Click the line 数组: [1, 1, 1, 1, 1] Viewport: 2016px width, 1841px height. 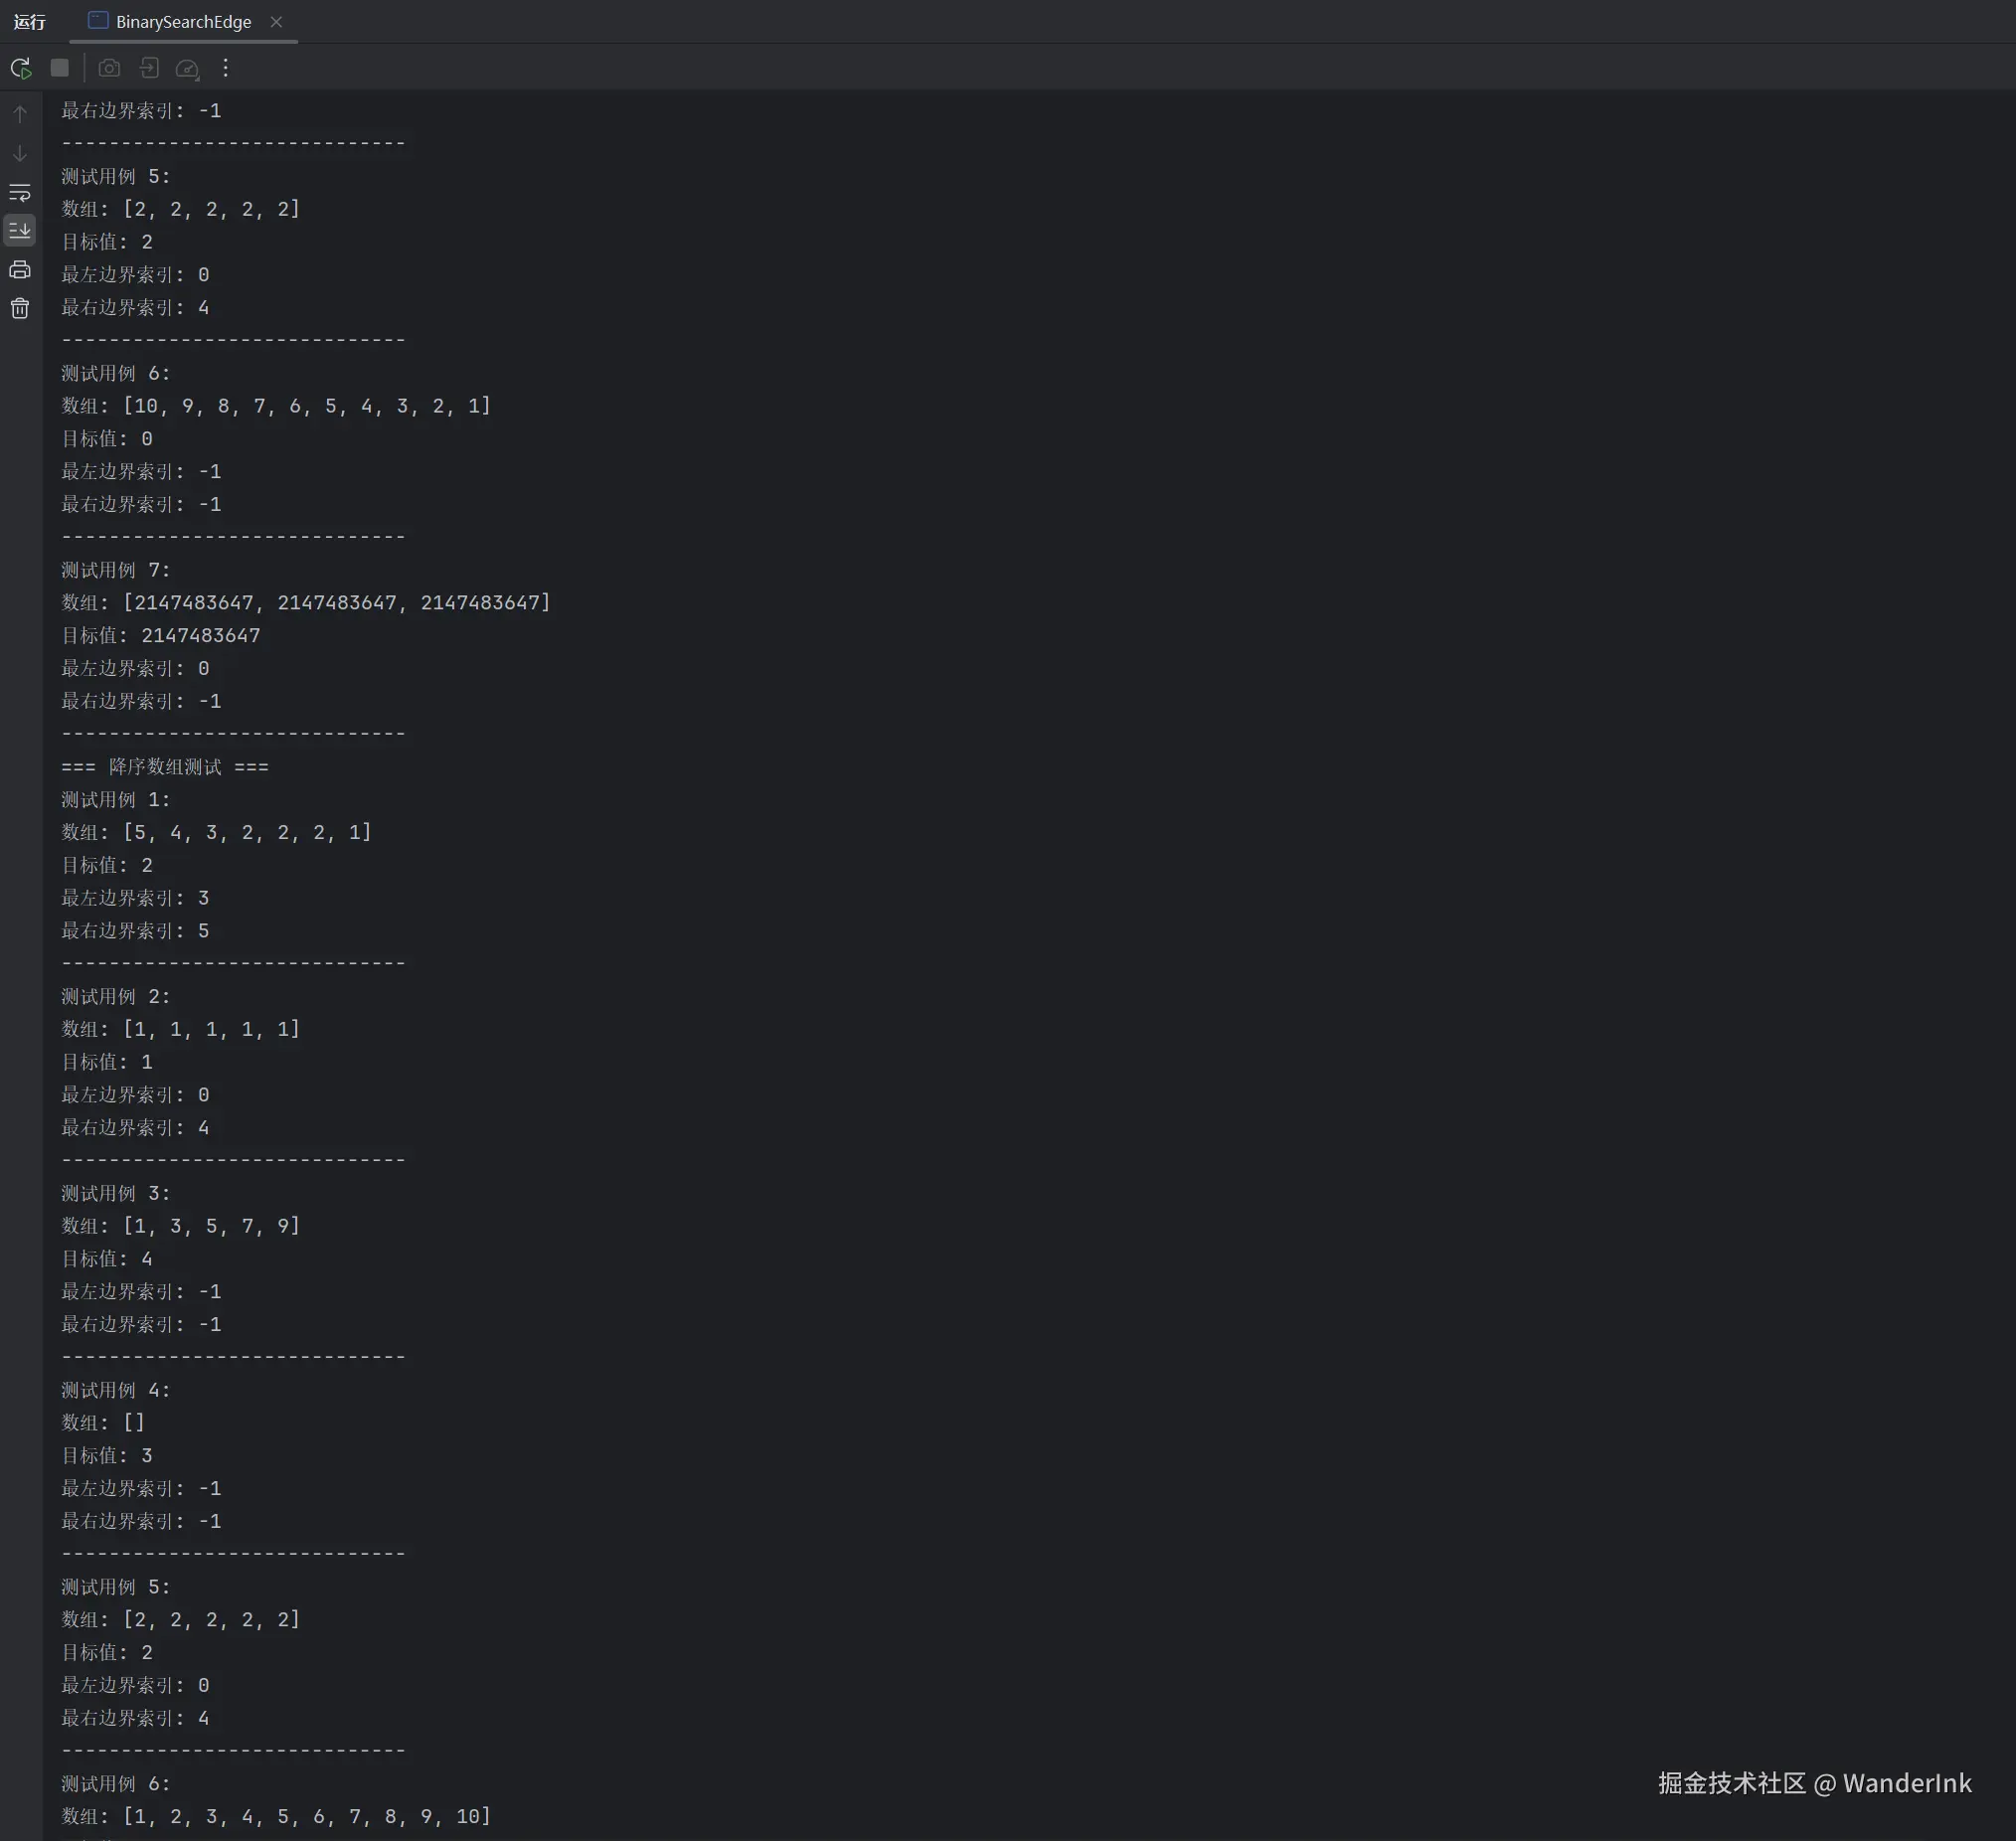click(x=181, y=1028)
